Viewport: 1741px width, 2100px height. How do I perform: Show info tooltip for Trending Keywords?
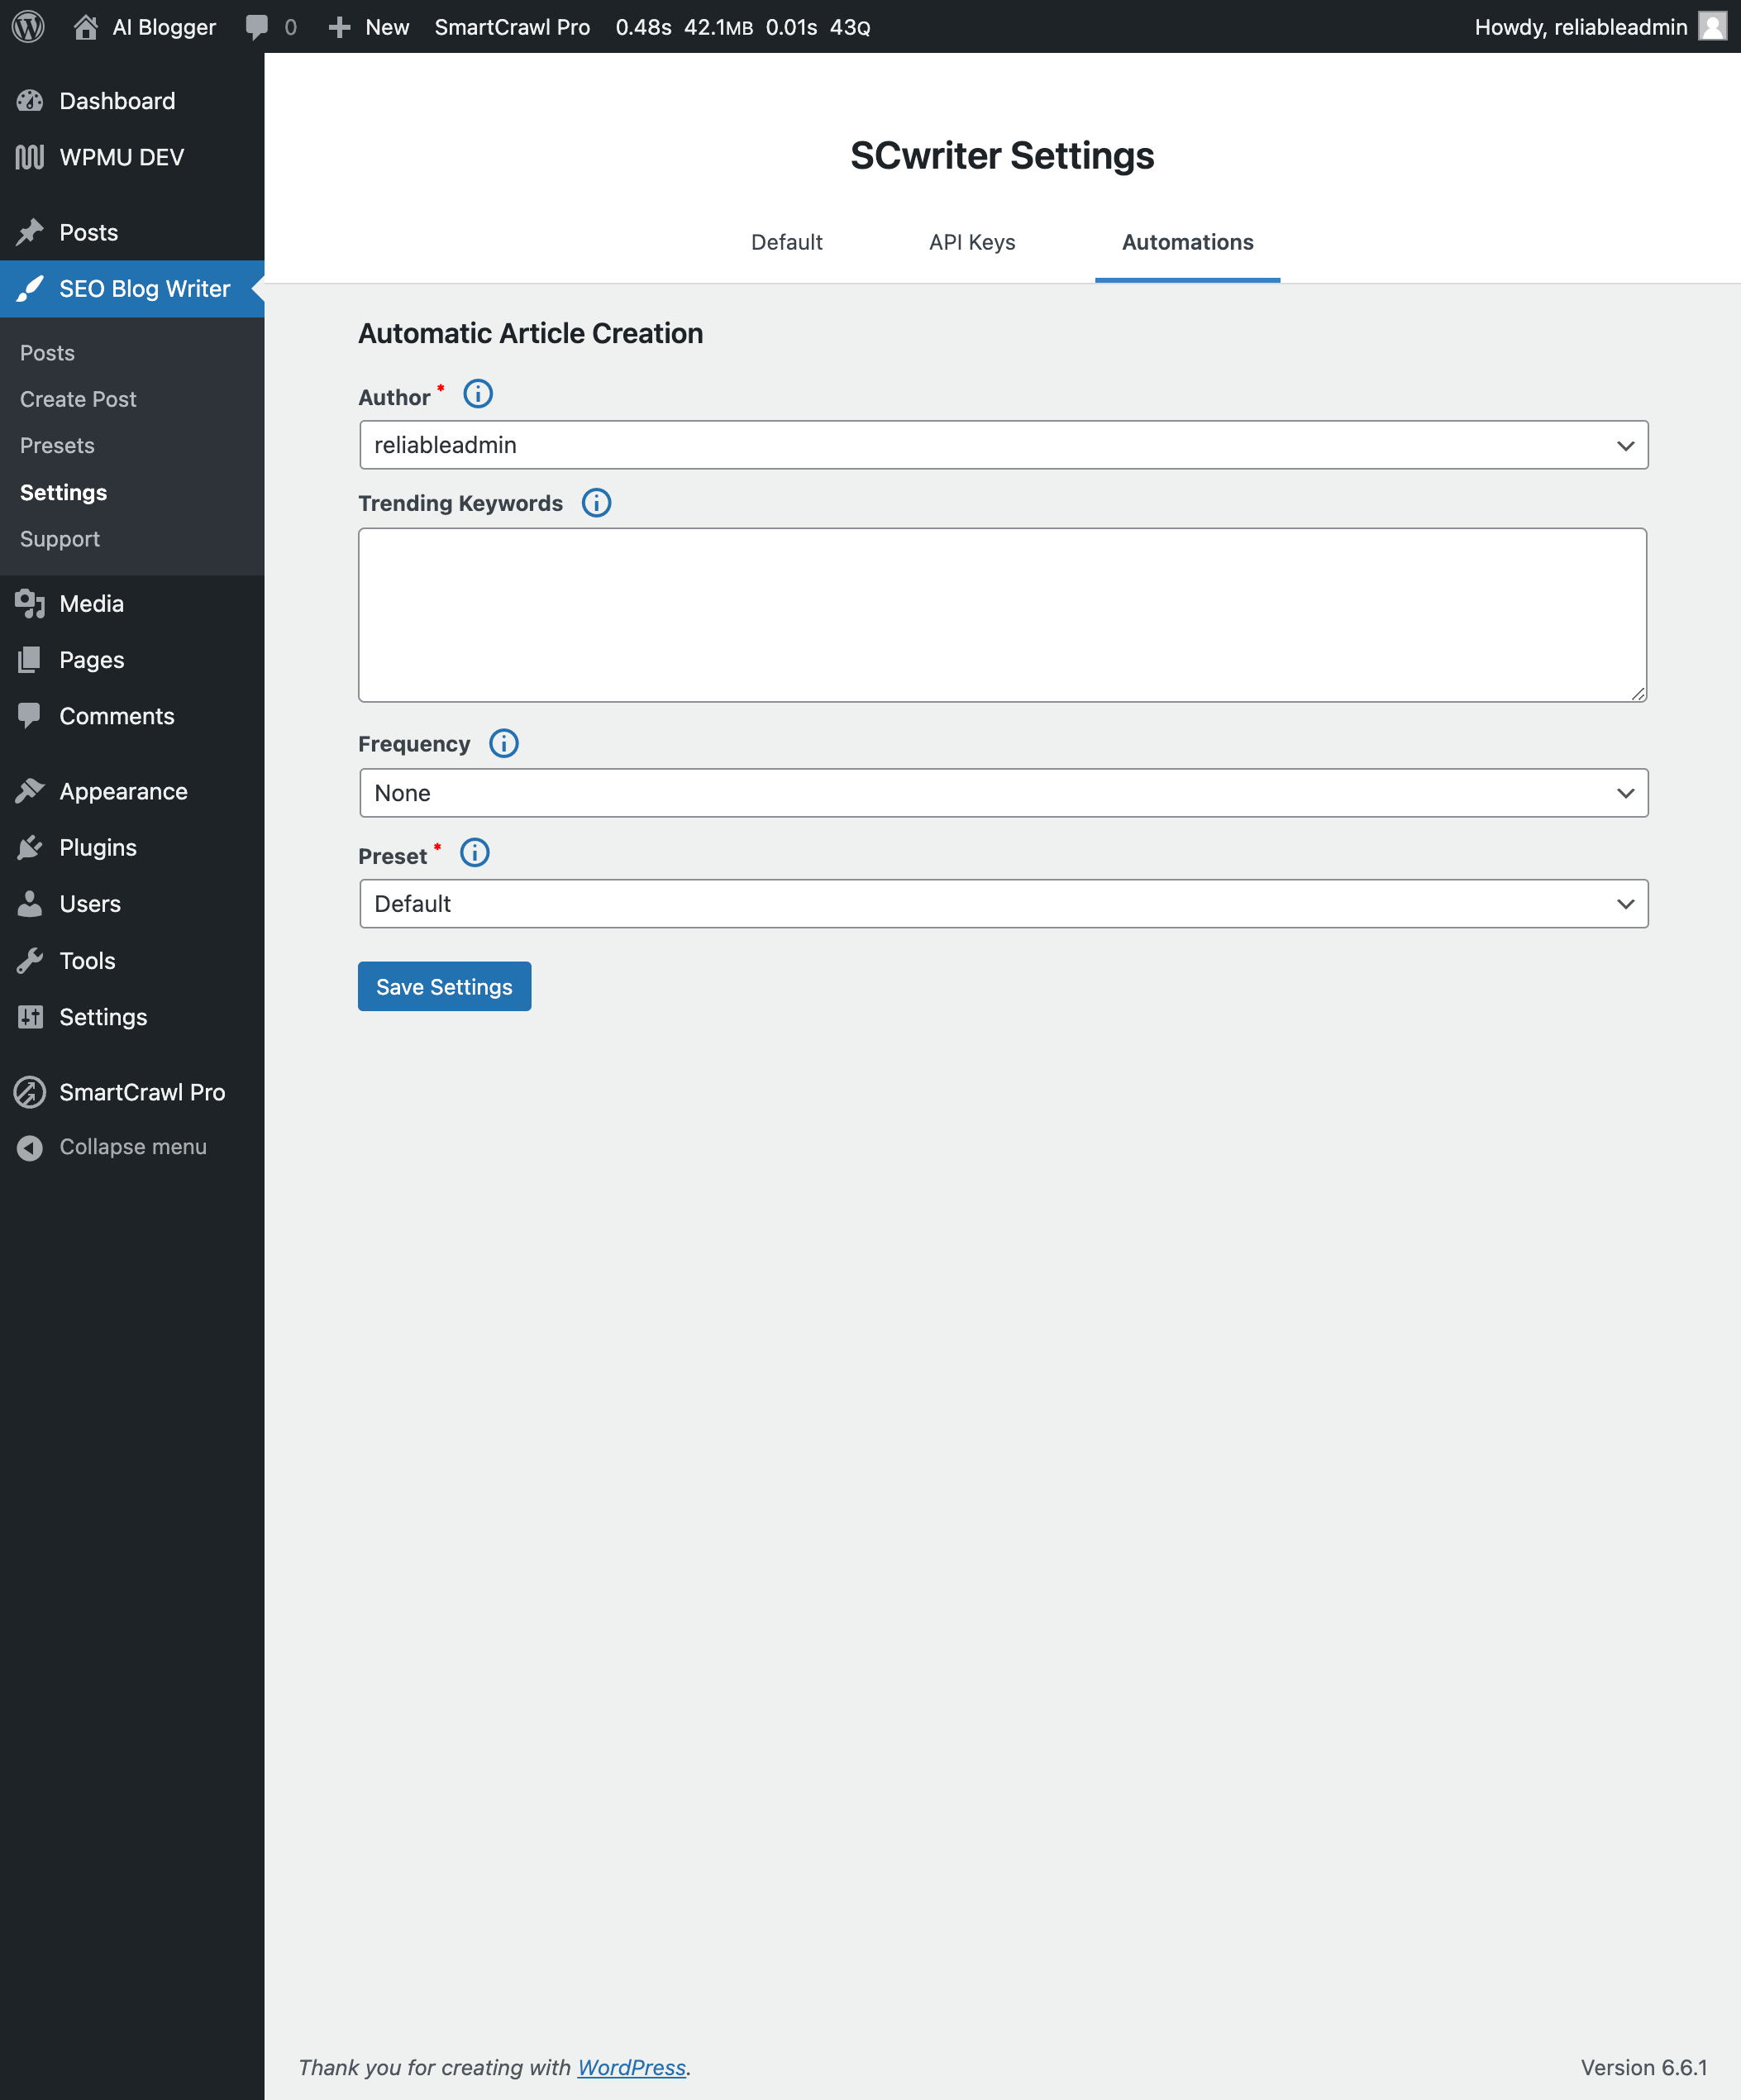[x=597, y=503]
